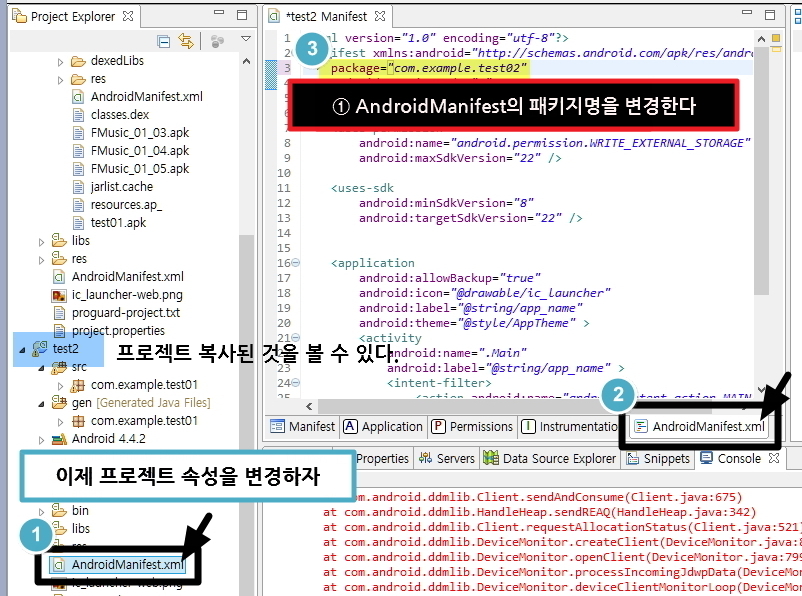
Task: Maximize the Project Explorer panel
Action: tap(242, 15)
